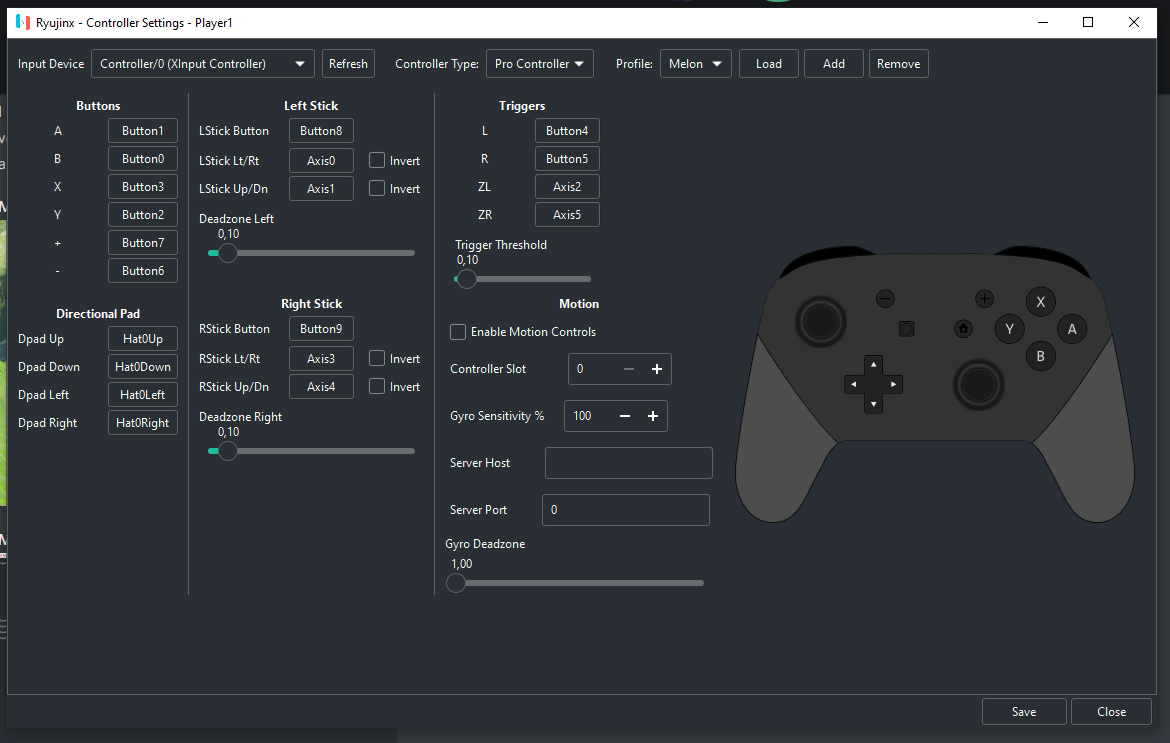Remap ZR trigger (Axis5)
This screenshot has height=743, width=1170.
tap(567, 215)
